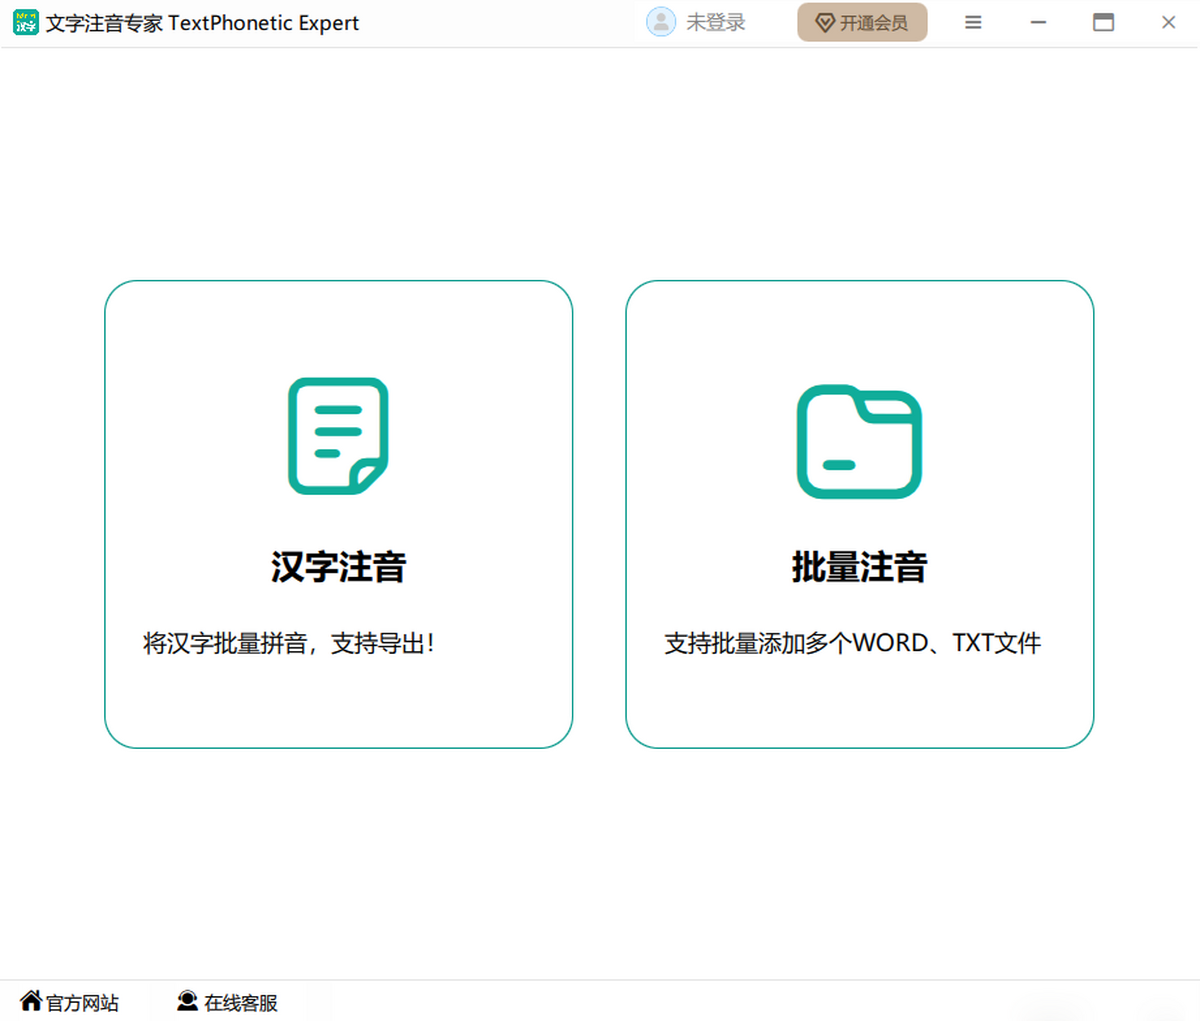
Task: Open the 官方网站 link text
Action: pos(82,1002)
